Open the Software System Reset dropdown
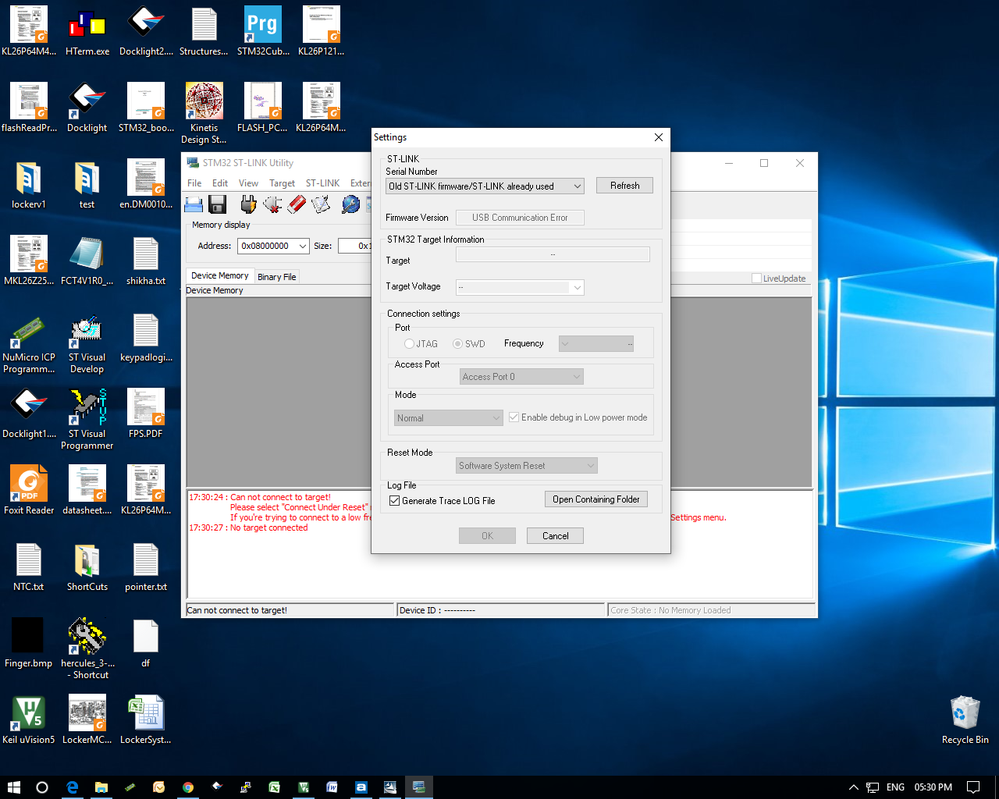Viewport: 999px width, 799px height. click(526, 466)
